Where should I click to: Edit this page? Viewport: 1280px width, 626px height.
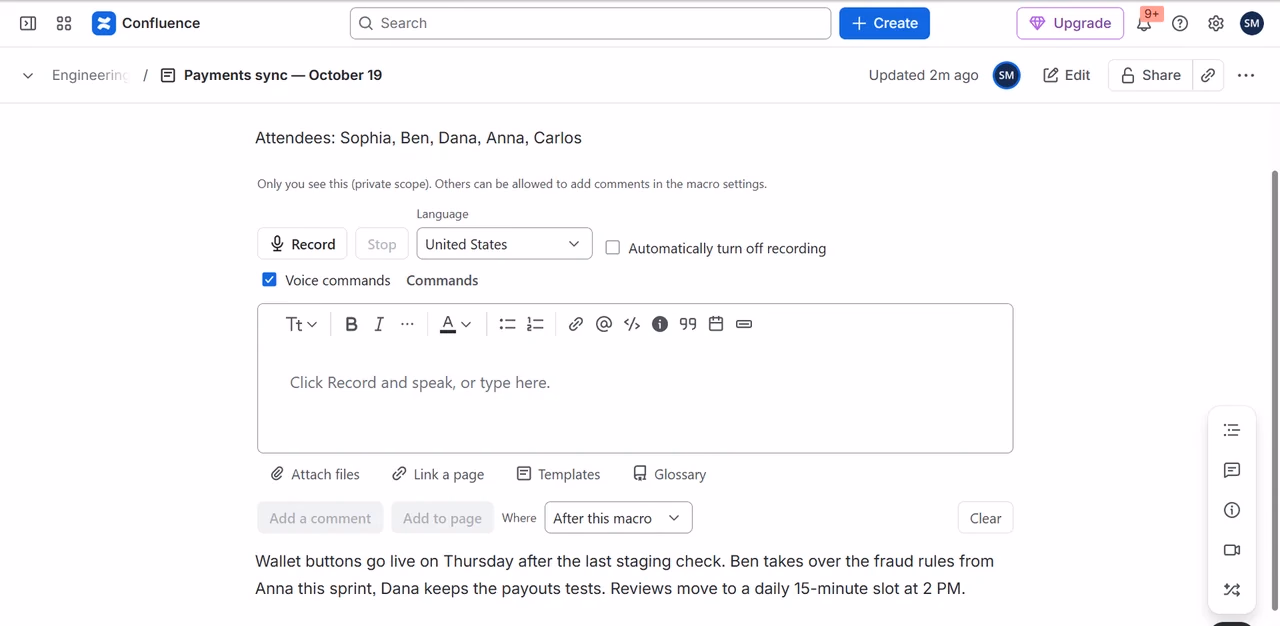(x=1066, y=75)
